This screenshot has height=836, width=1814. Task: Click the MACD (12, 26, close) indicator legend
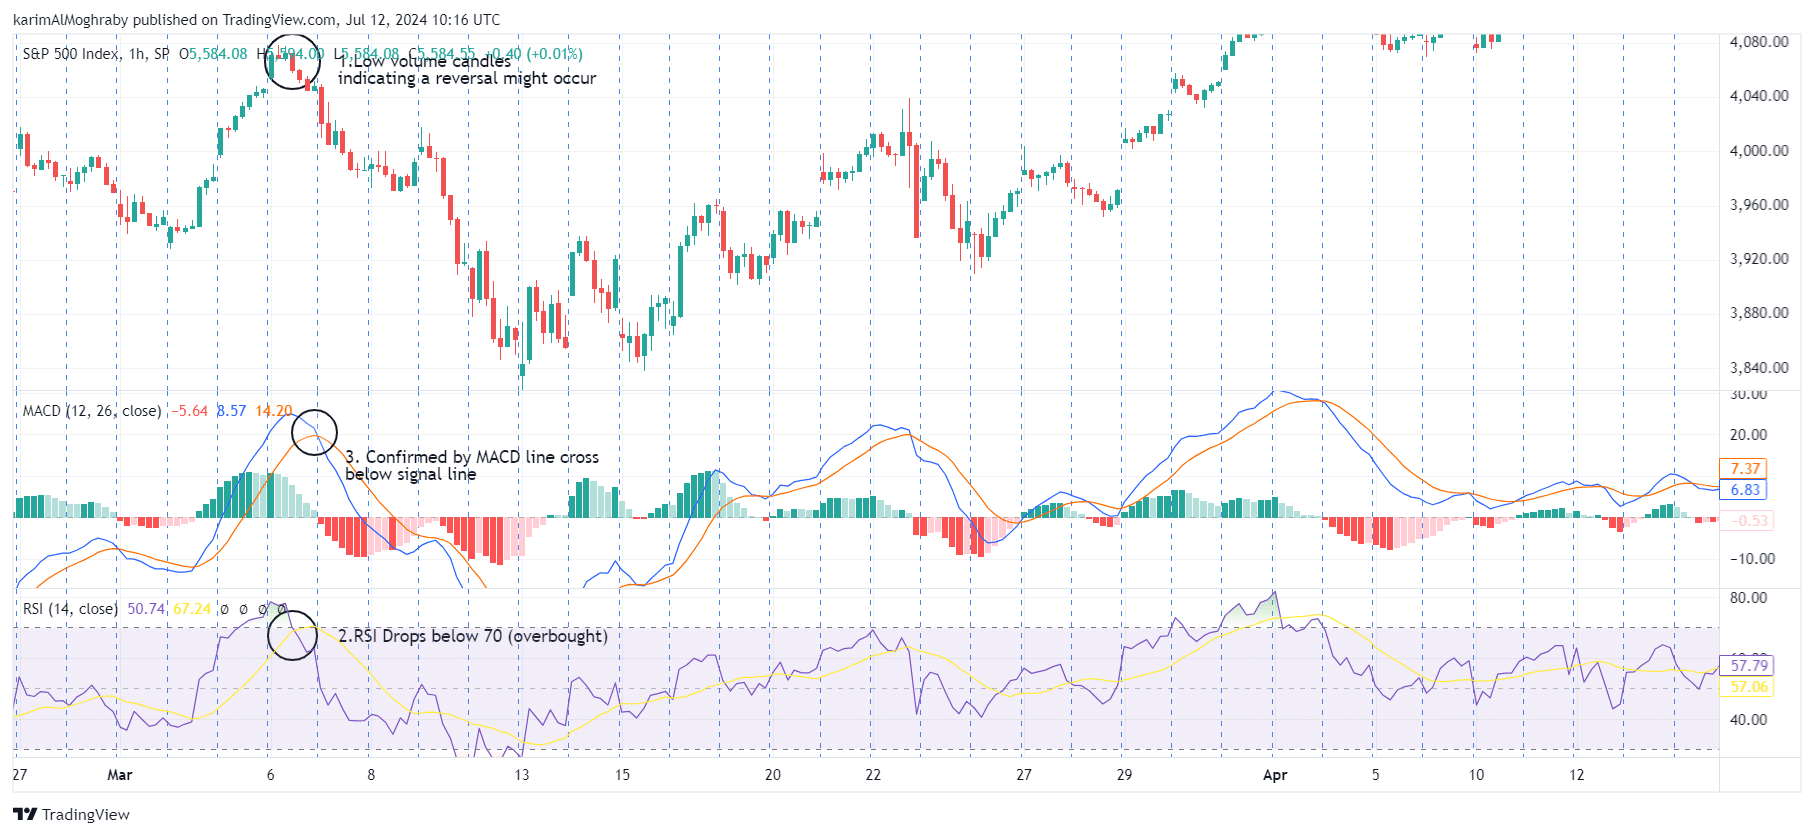pyautogui.click(x=92, y=411)
